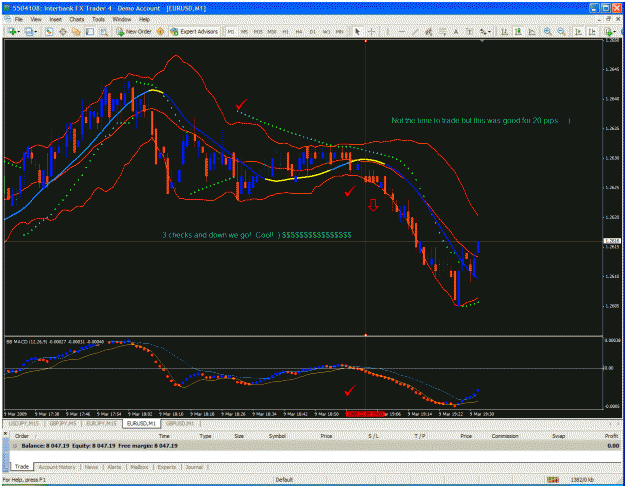Open the Navigator folder icon
Screen dimensions: 625x486
(x=76, y=31)
